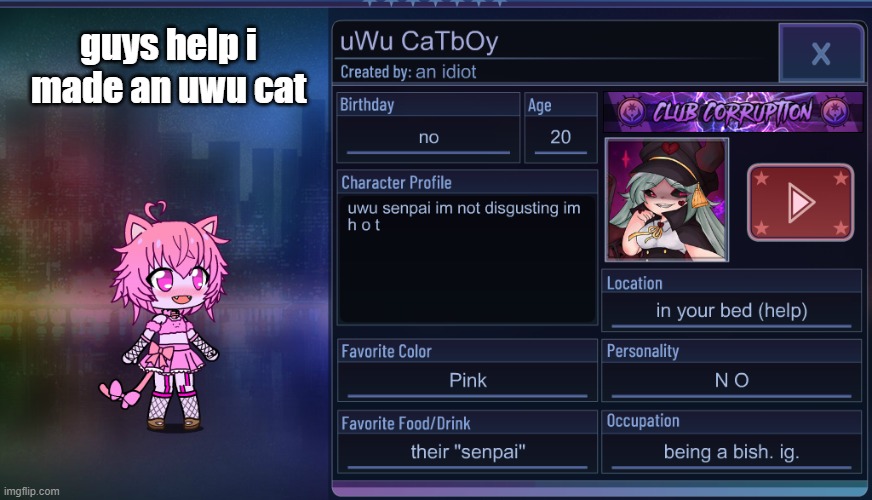Click the red play button with stars

pyautogui.click(x=800, y=202)
